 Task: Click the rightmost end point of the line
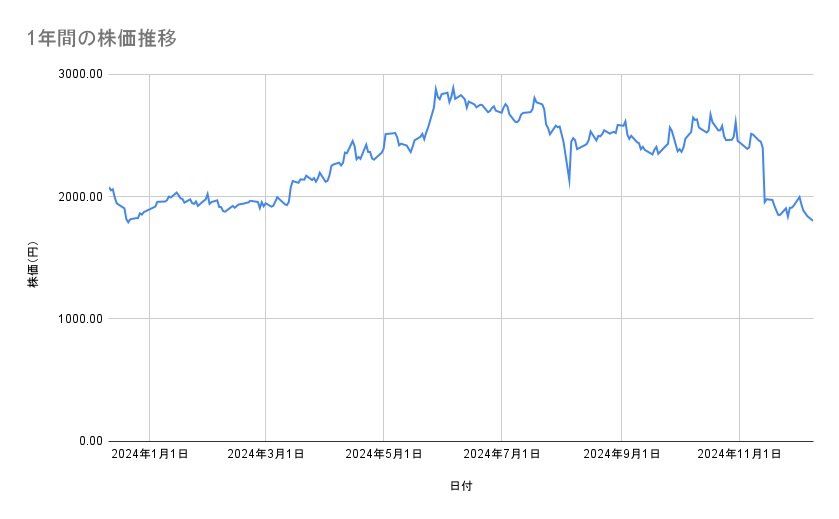coord(812,220)
